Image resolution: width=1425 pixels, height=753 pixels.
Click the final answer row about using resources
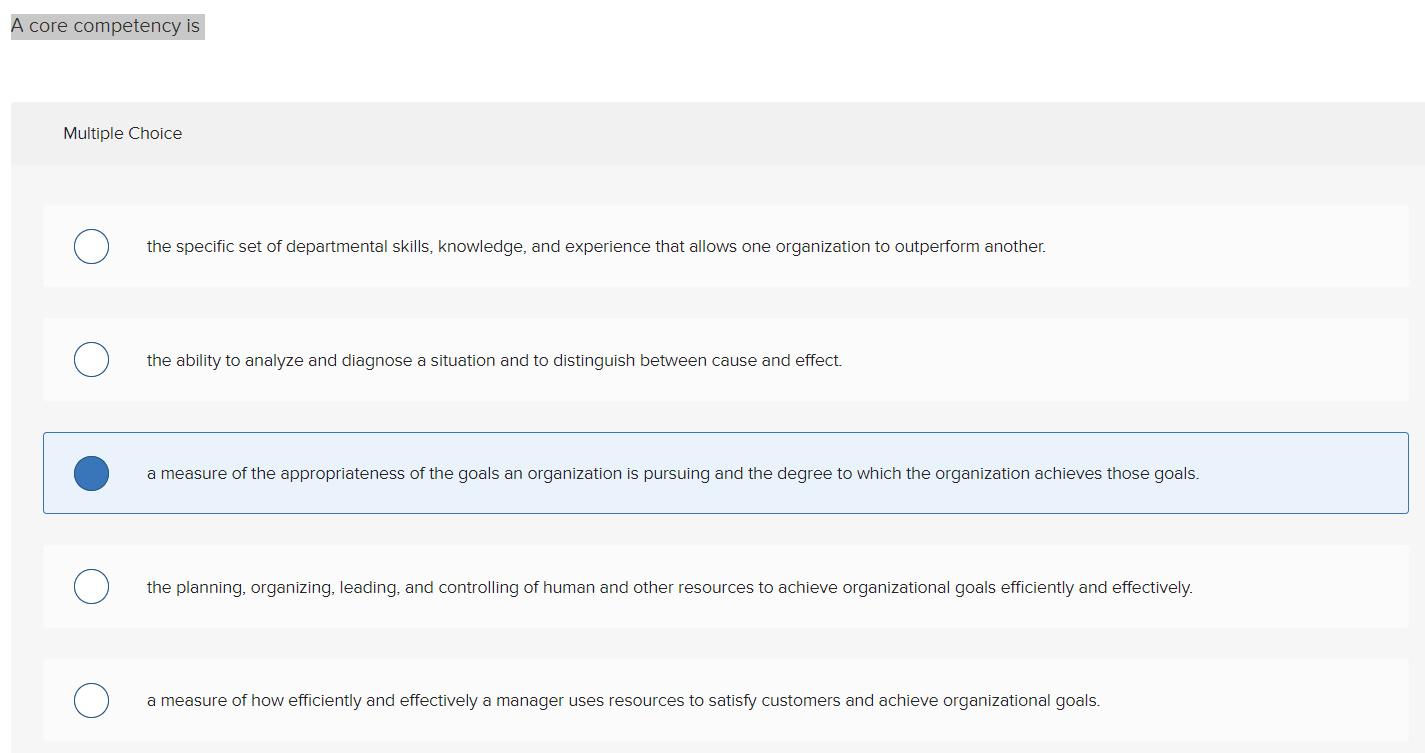[x=700, y=700]
